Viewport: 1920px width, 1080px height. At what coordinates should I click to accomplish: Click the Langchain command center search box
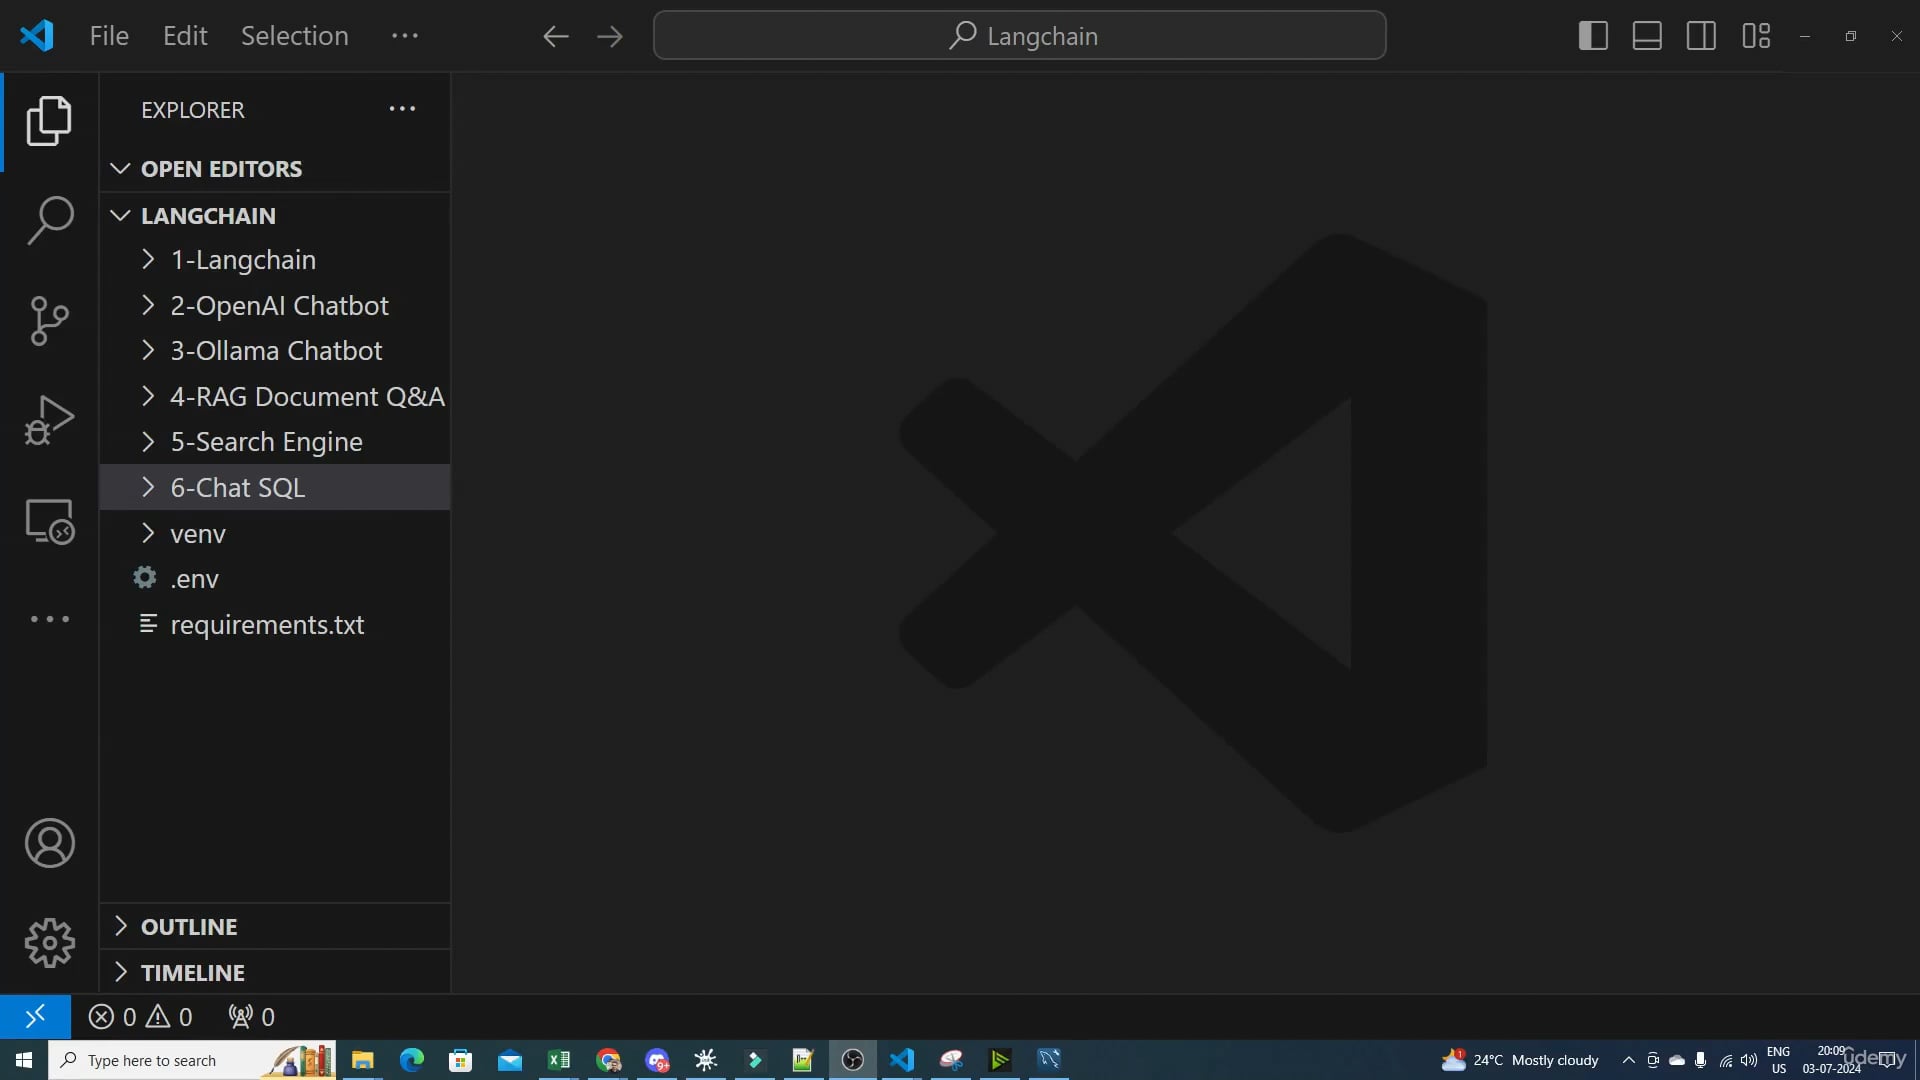coord(1020,36)
